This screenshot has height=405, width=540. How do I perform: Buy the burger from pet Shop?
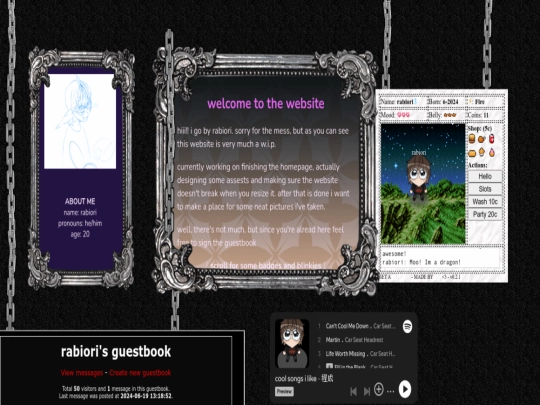click(472, 139)
